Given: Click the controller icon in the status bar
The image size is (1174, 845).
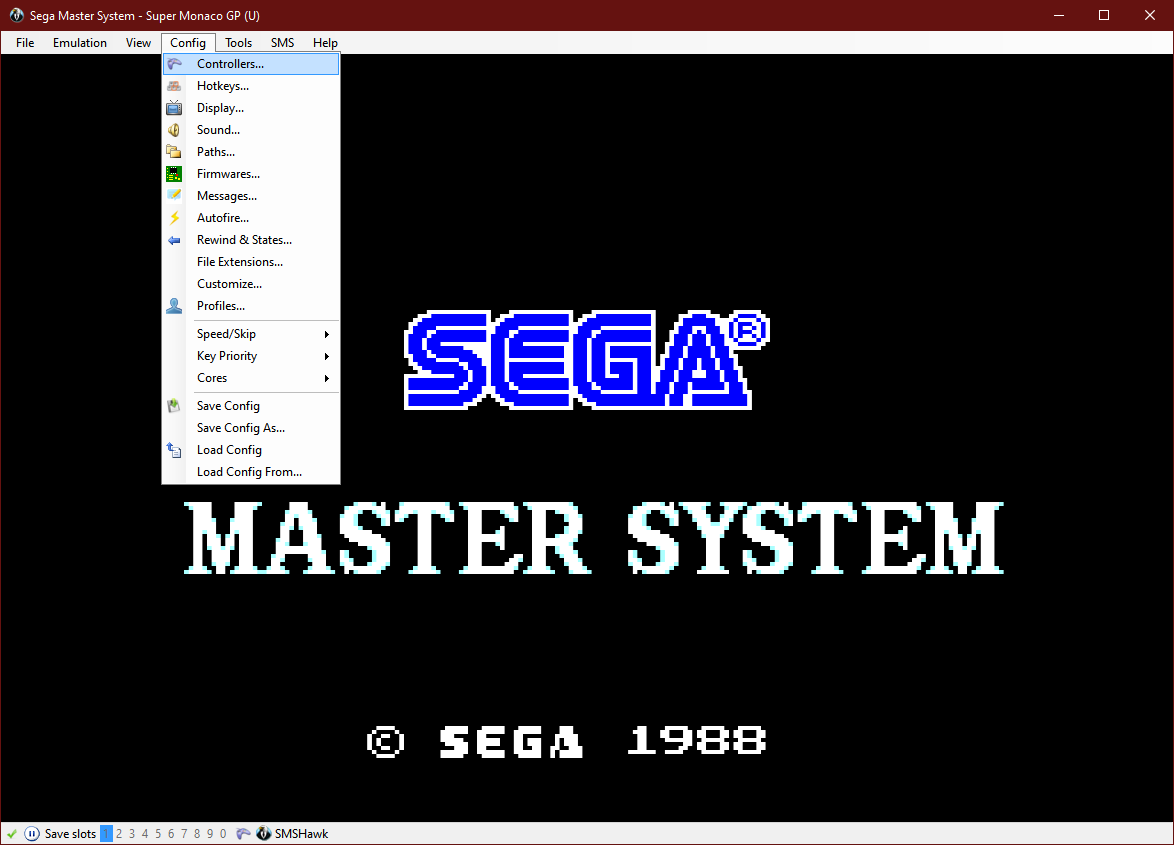Looking at the screenshot, I should [x=243, y=834].
